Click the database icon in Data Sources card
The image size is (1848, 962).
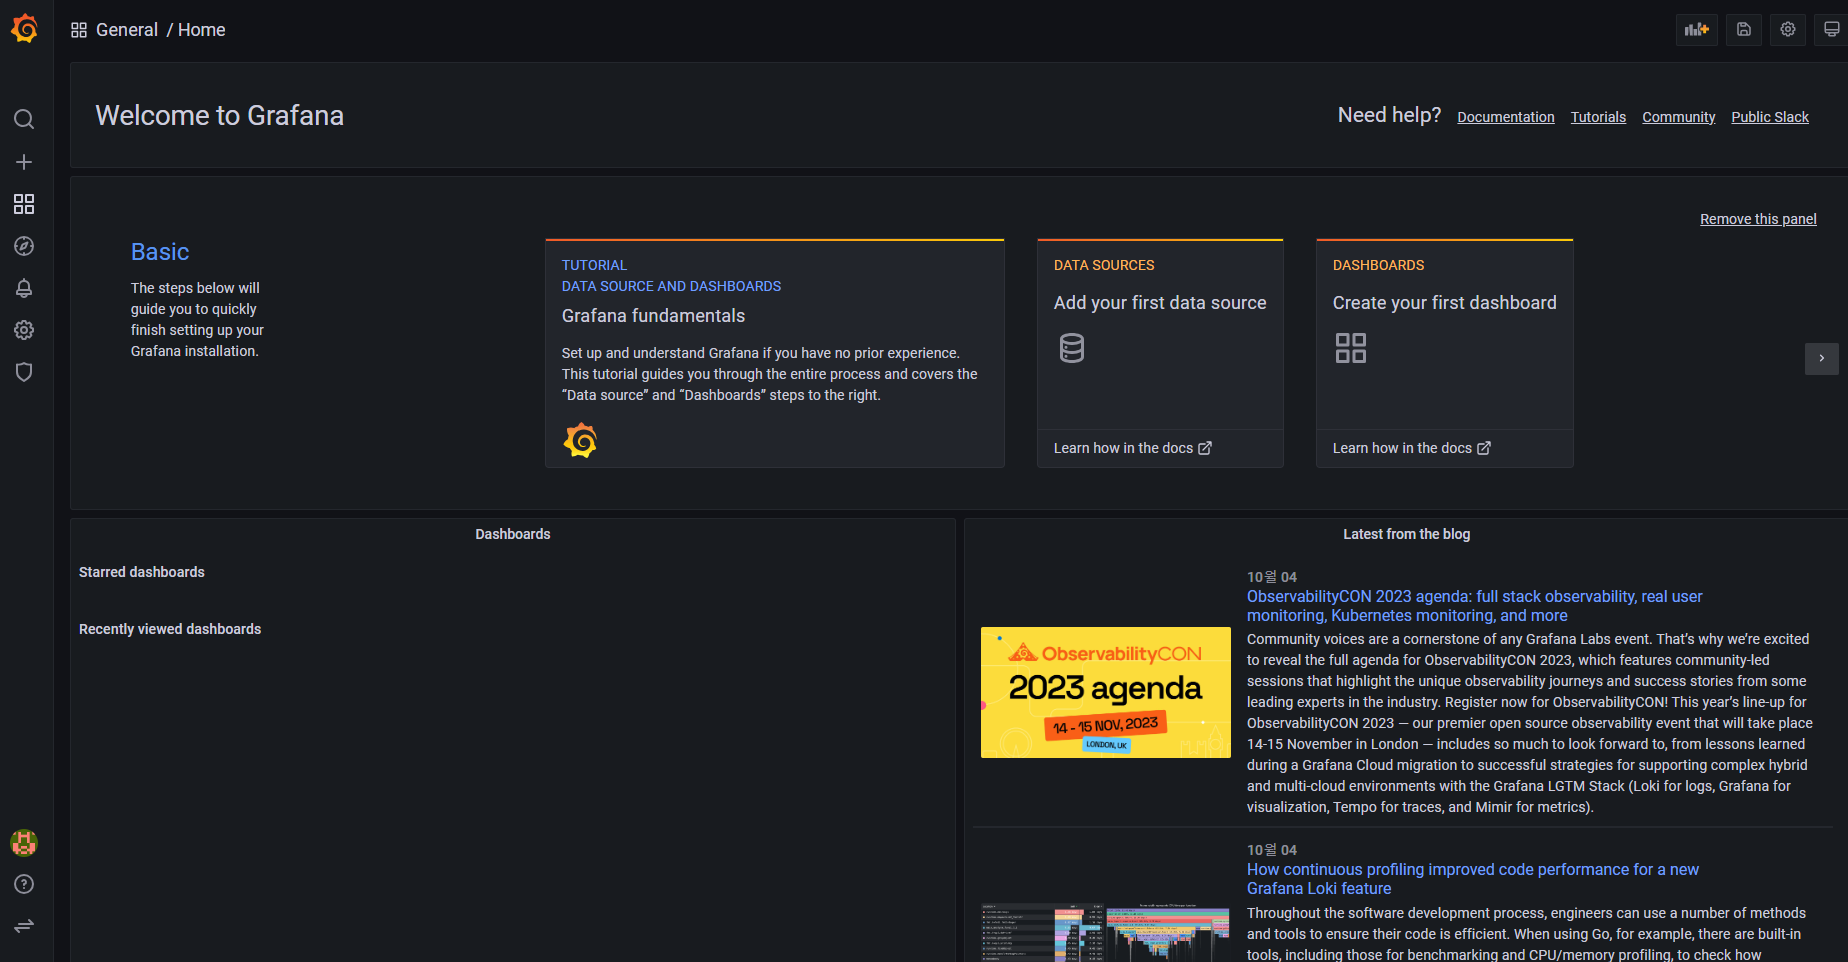pos(1072,348)
